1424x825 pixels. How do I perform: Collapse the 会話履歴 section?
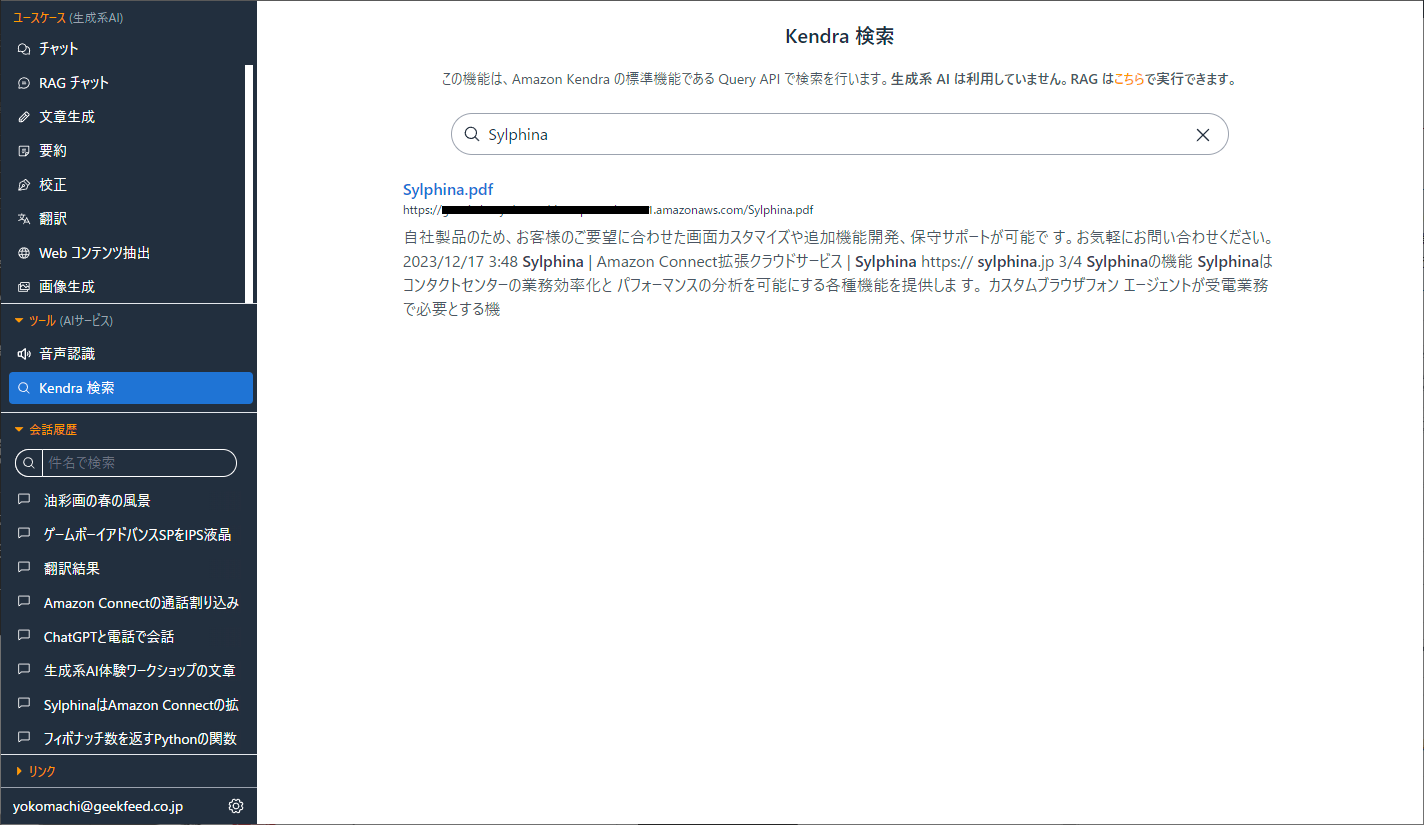[x=46, y=430]
